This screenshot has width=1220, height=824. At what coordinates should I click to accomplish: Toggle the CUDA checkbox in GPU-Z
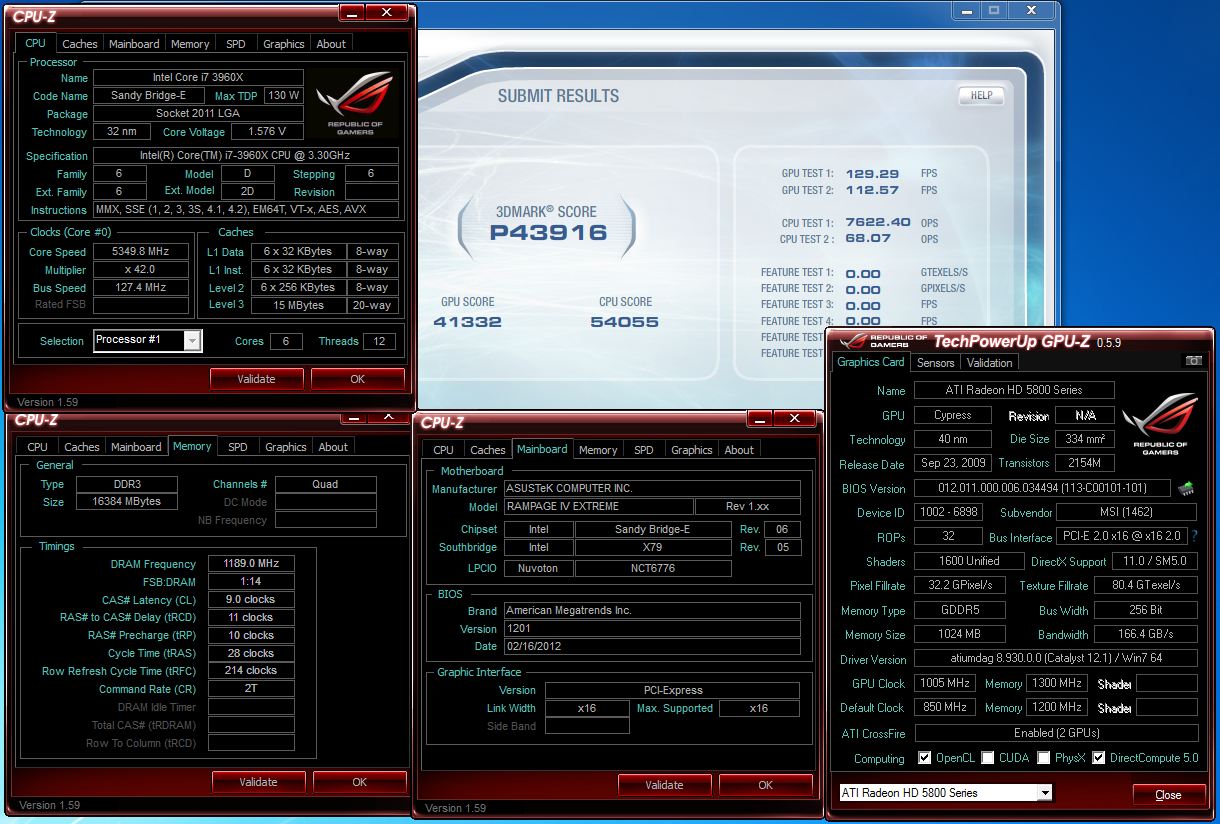[988, 758]
